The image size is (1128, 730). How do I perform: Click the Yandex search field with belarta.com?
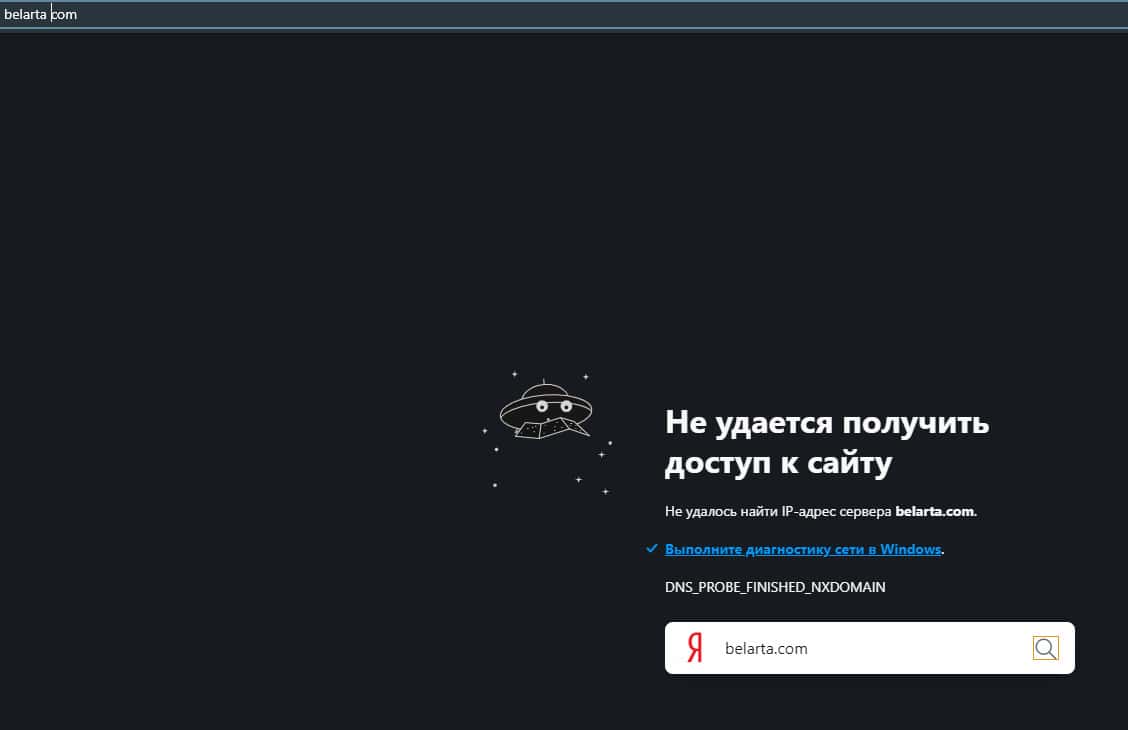pyautogui.click(x=872, y=649)
